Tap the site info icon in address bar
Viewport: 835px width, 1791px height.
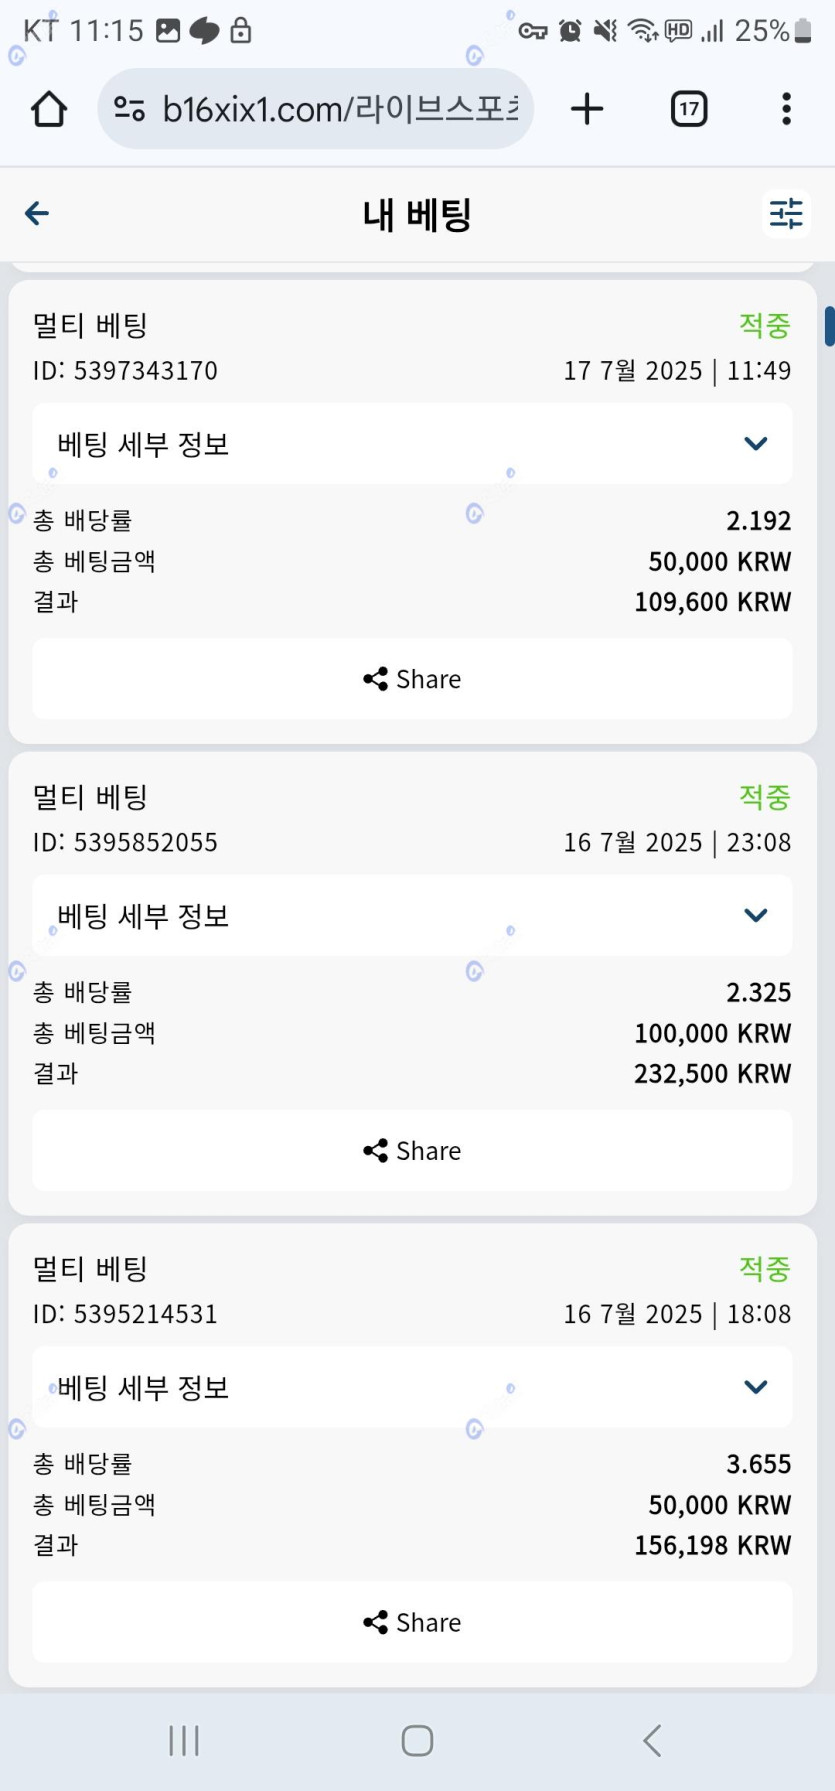pos(130,109)
